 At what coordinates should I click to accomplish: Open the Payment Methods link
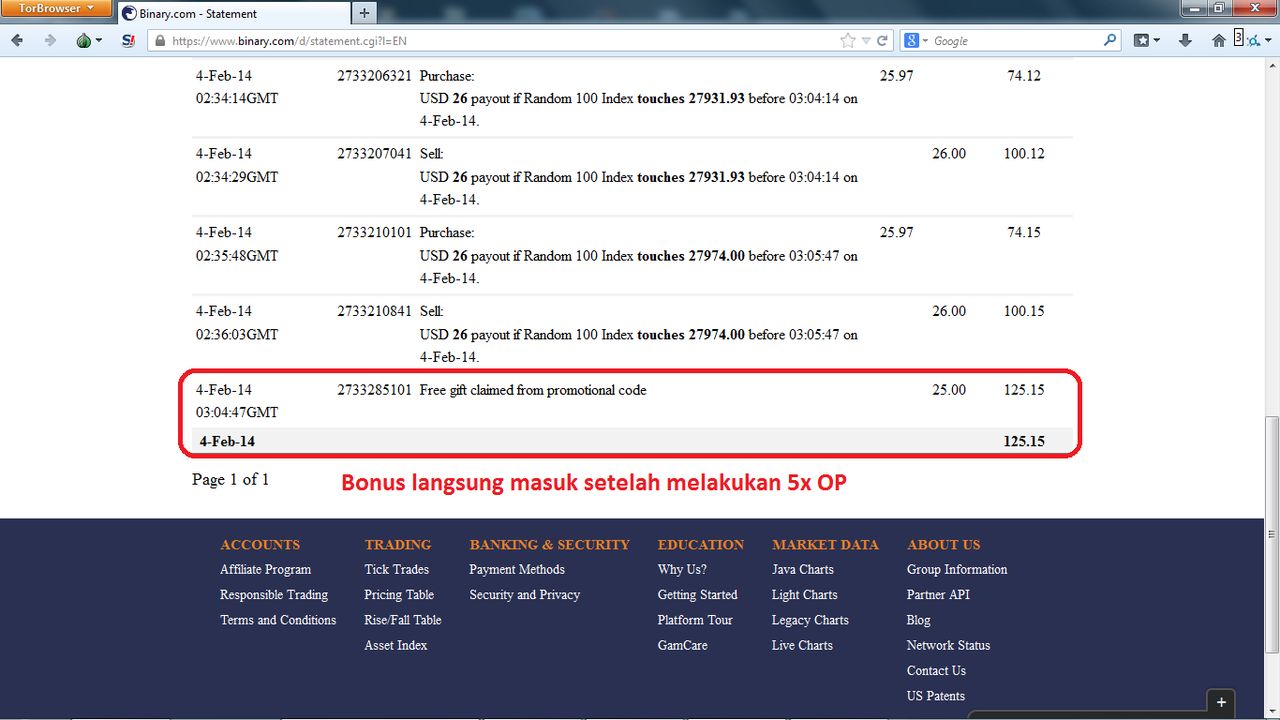[x=517, y=570]
